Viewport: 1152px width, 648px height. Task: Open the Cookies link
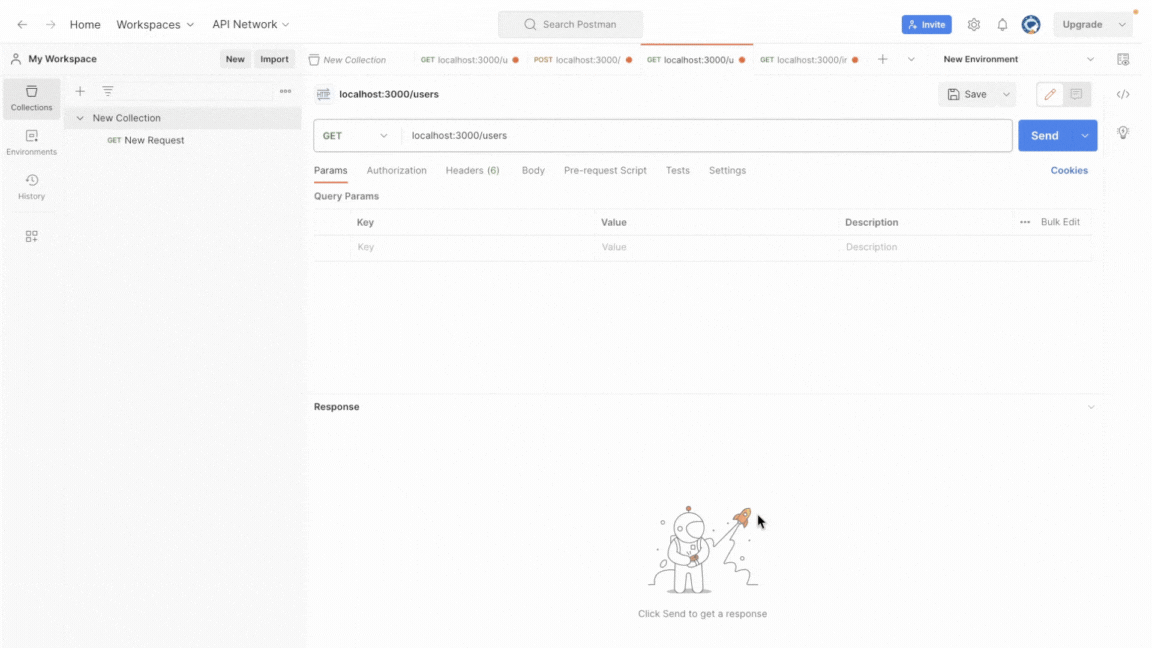pos(1069,170)
